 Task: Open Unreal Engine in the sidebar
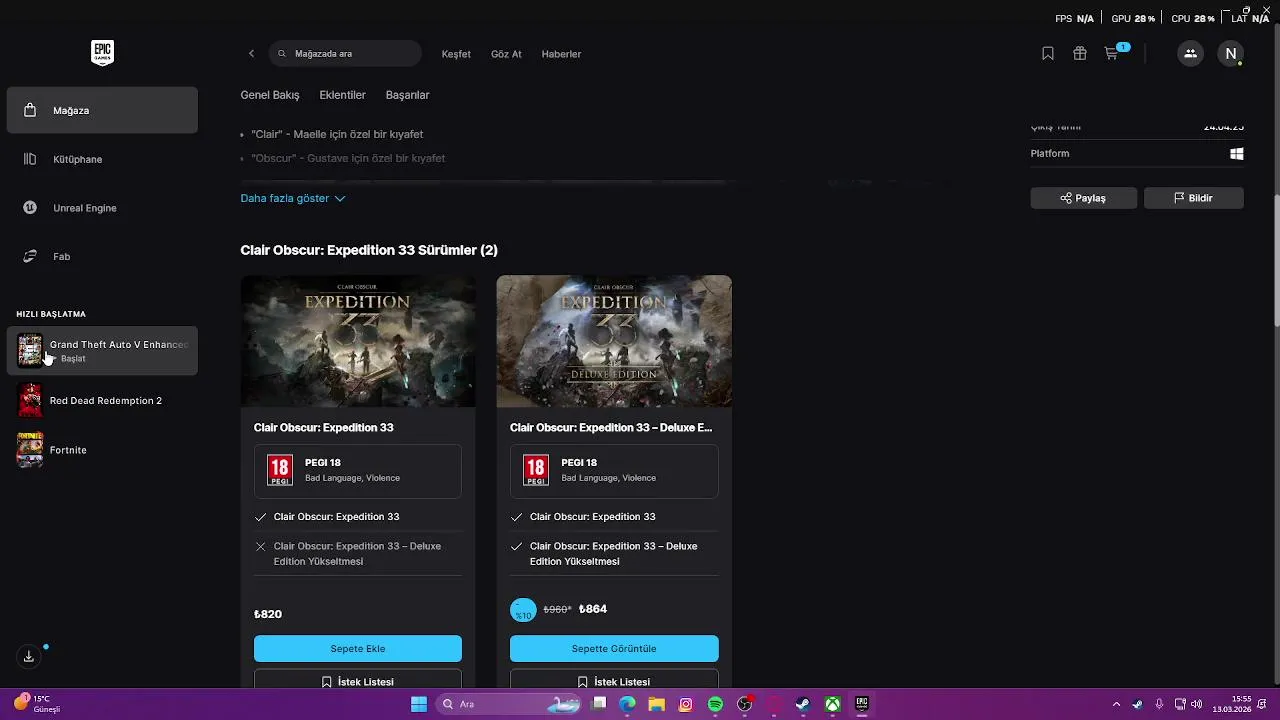(102, 208)
